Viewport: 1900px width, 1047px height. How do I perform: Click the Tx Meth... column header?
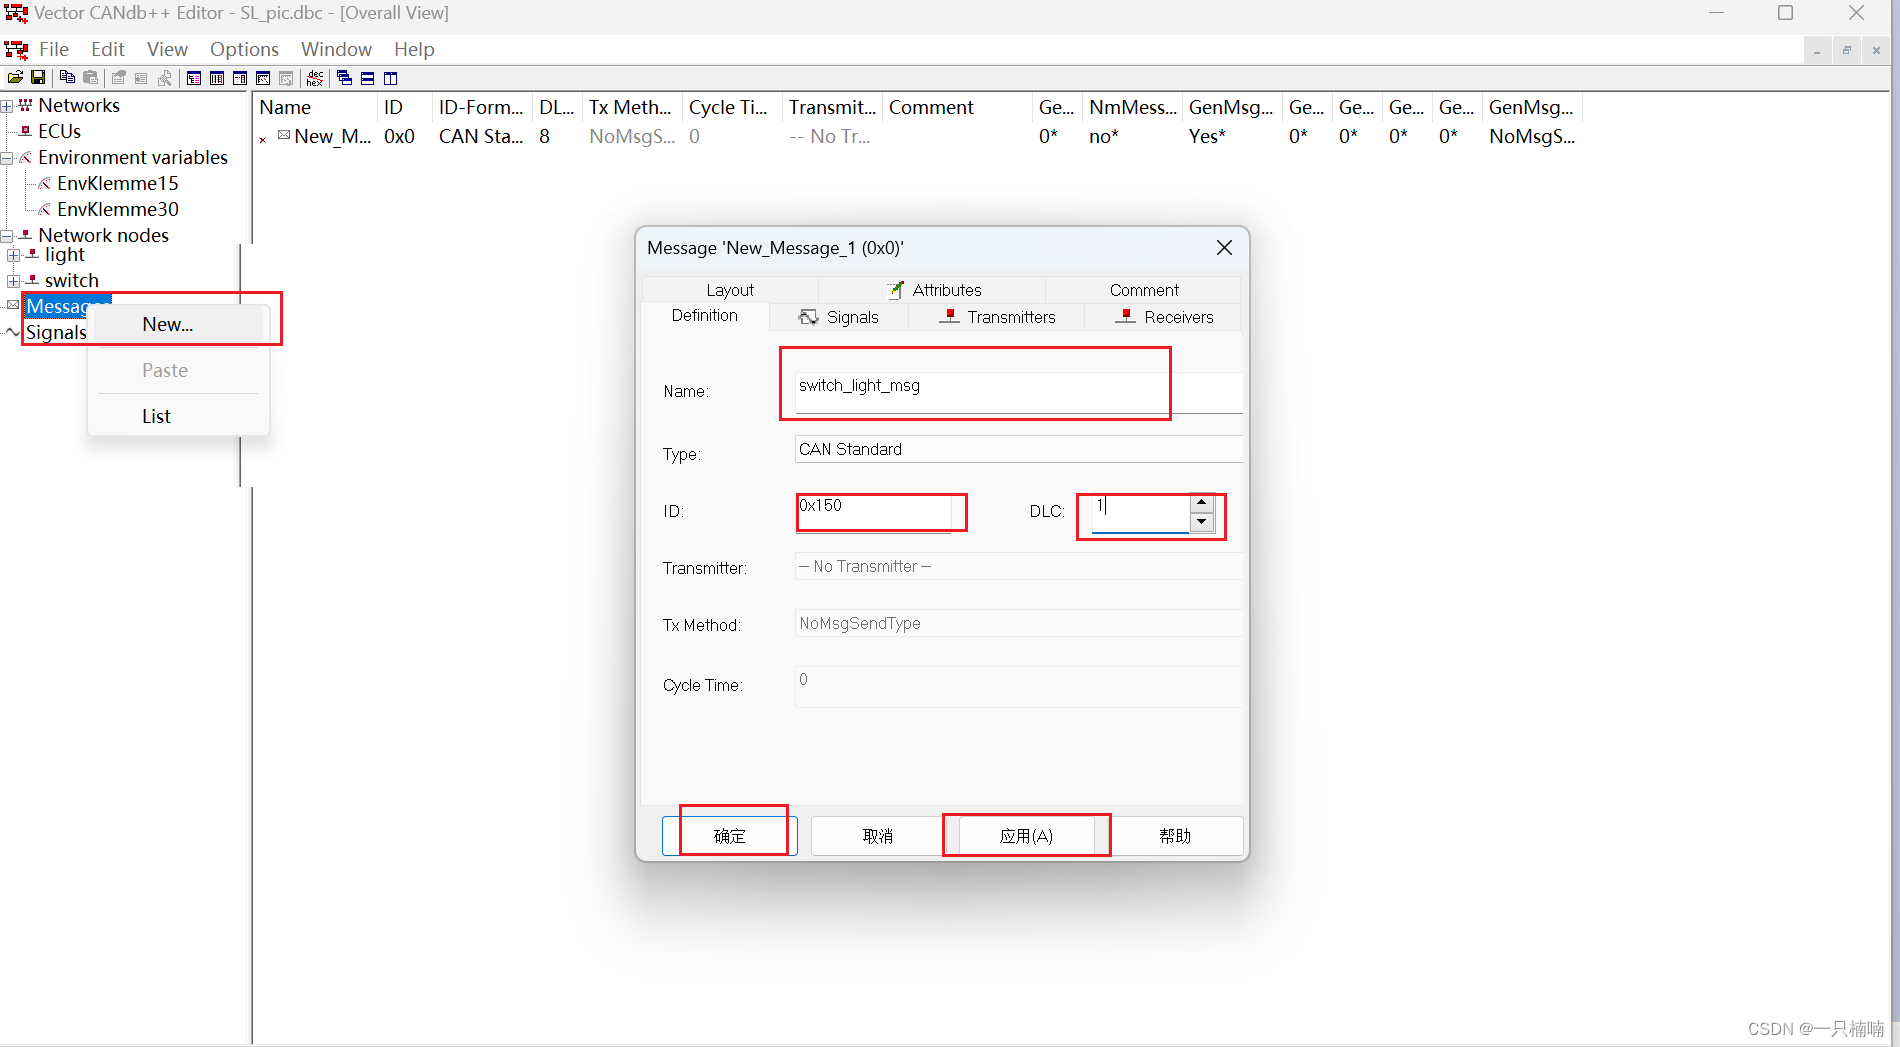pos(630,107)
